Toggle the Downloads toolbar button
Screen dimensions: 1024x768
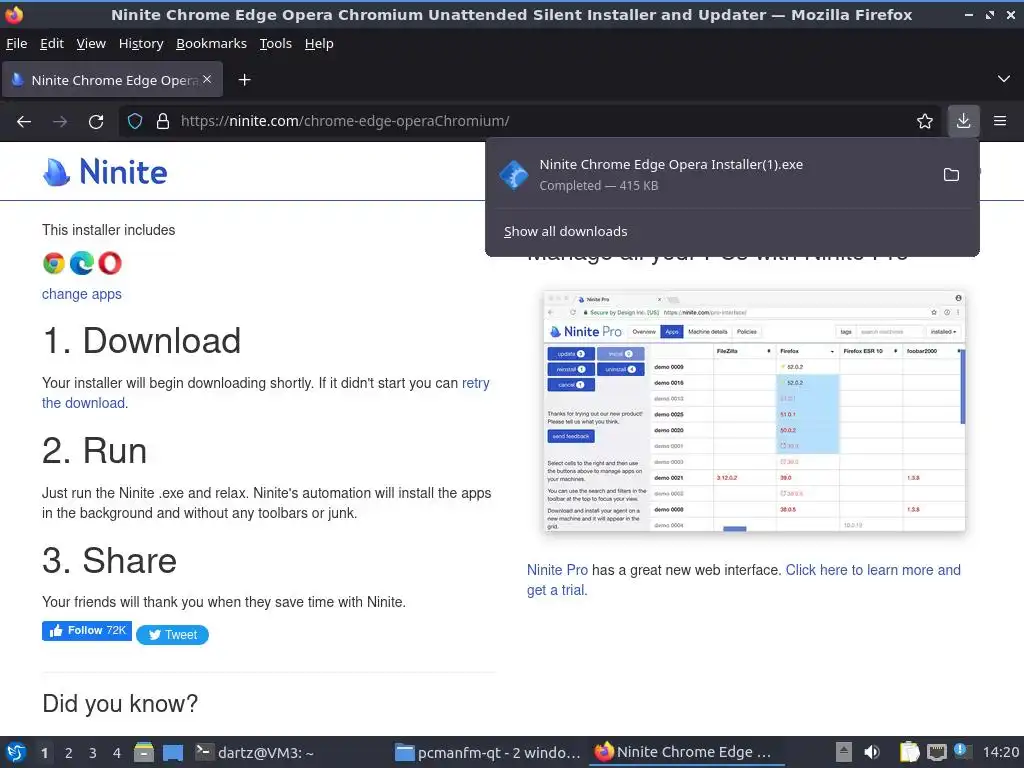coord(963,121)
